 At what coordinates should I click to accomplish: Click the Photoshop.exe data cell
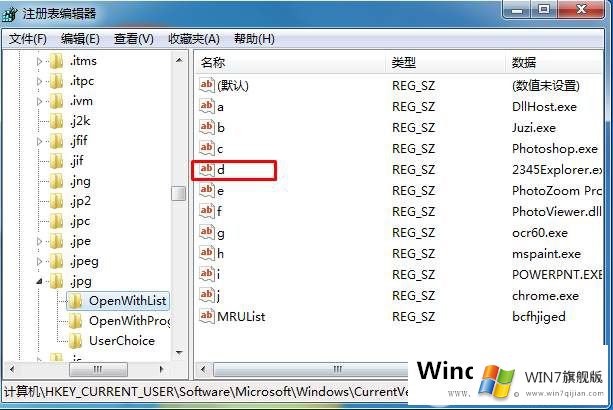pos(555,149)
